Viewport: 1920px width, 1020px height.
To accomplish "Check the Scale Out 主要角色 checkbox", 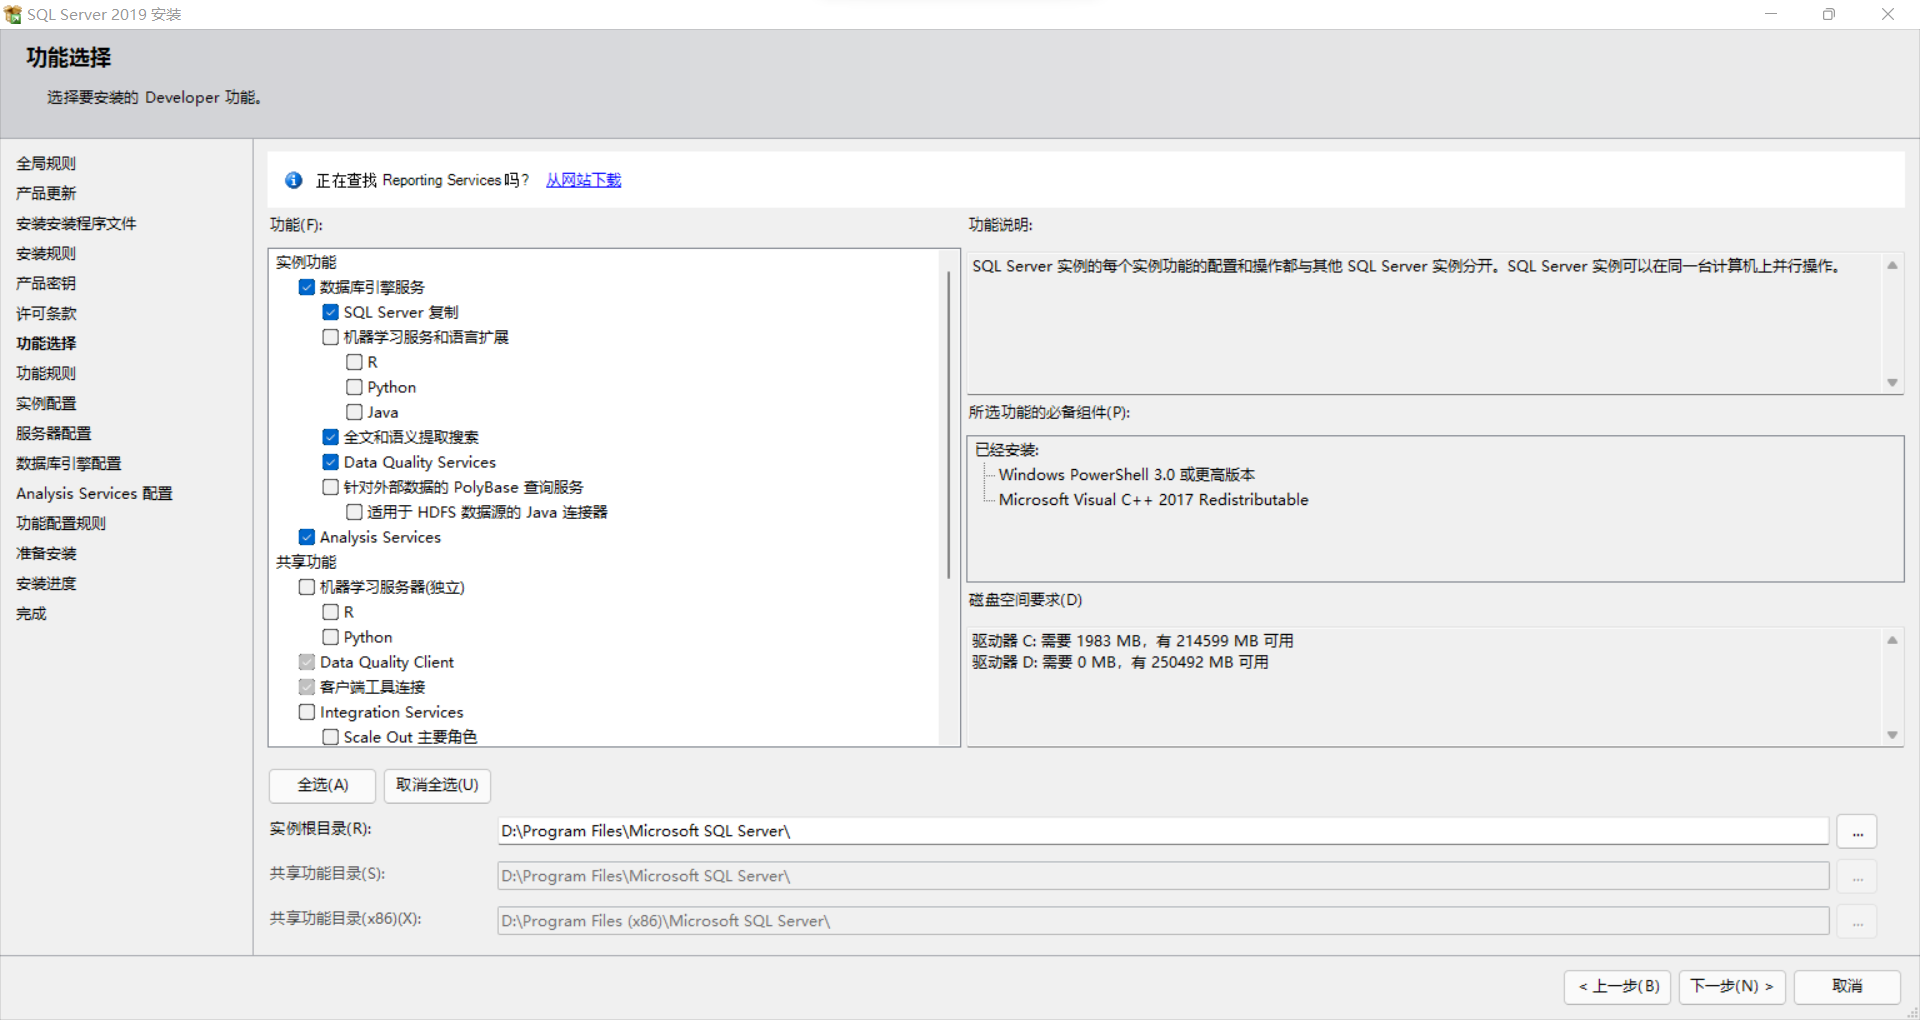I will coord(331,737).
